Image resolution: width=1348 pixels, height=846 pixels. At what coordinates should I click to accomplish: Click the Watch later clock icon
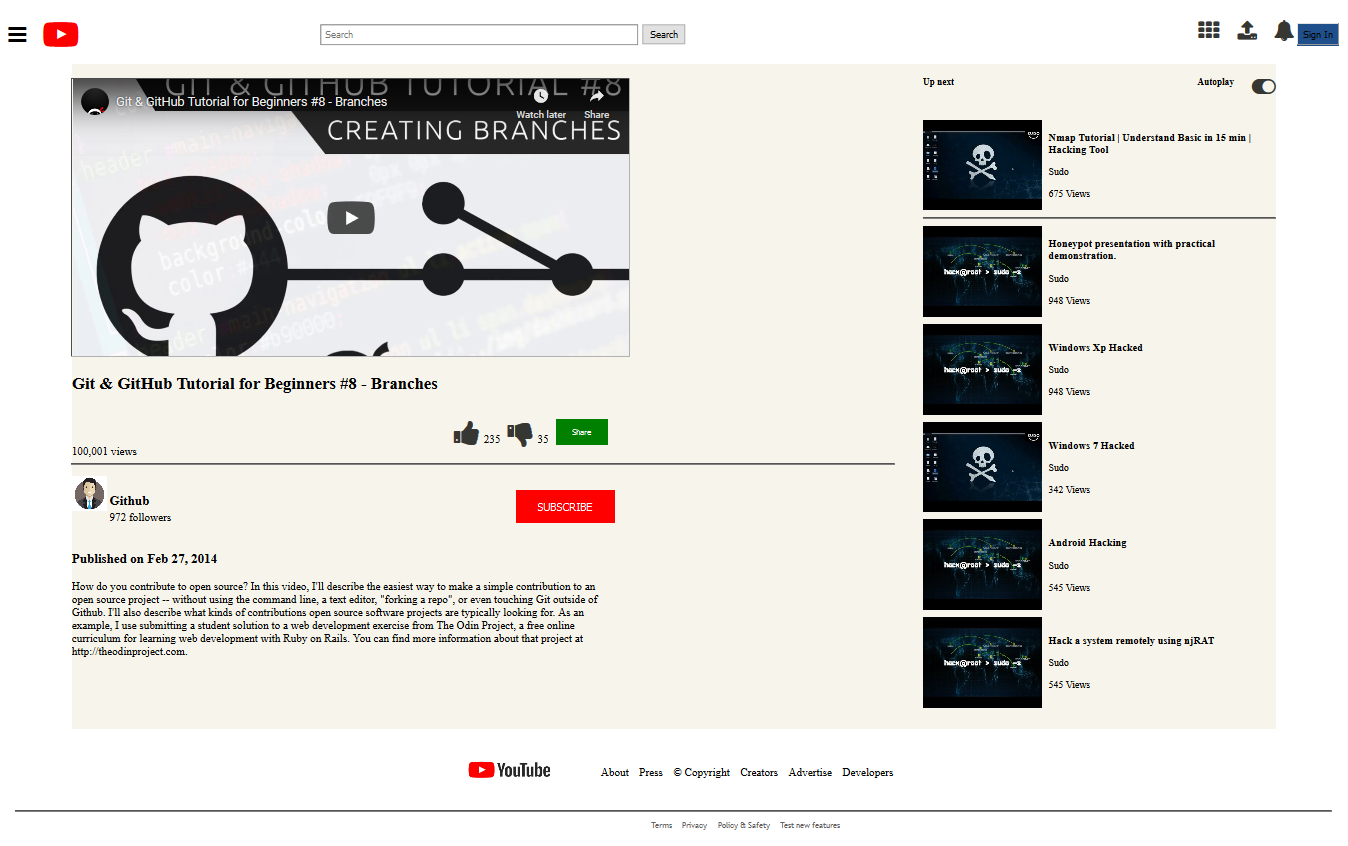tap(541, 96)
